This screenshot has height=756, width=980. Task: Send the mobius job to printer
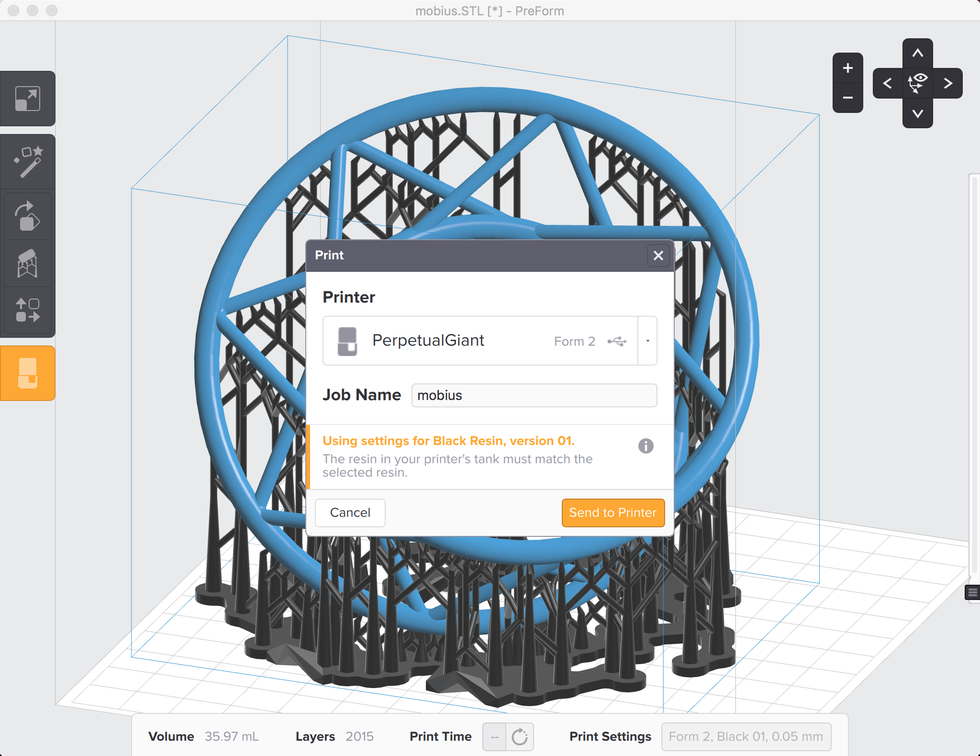tap(613, 512)
